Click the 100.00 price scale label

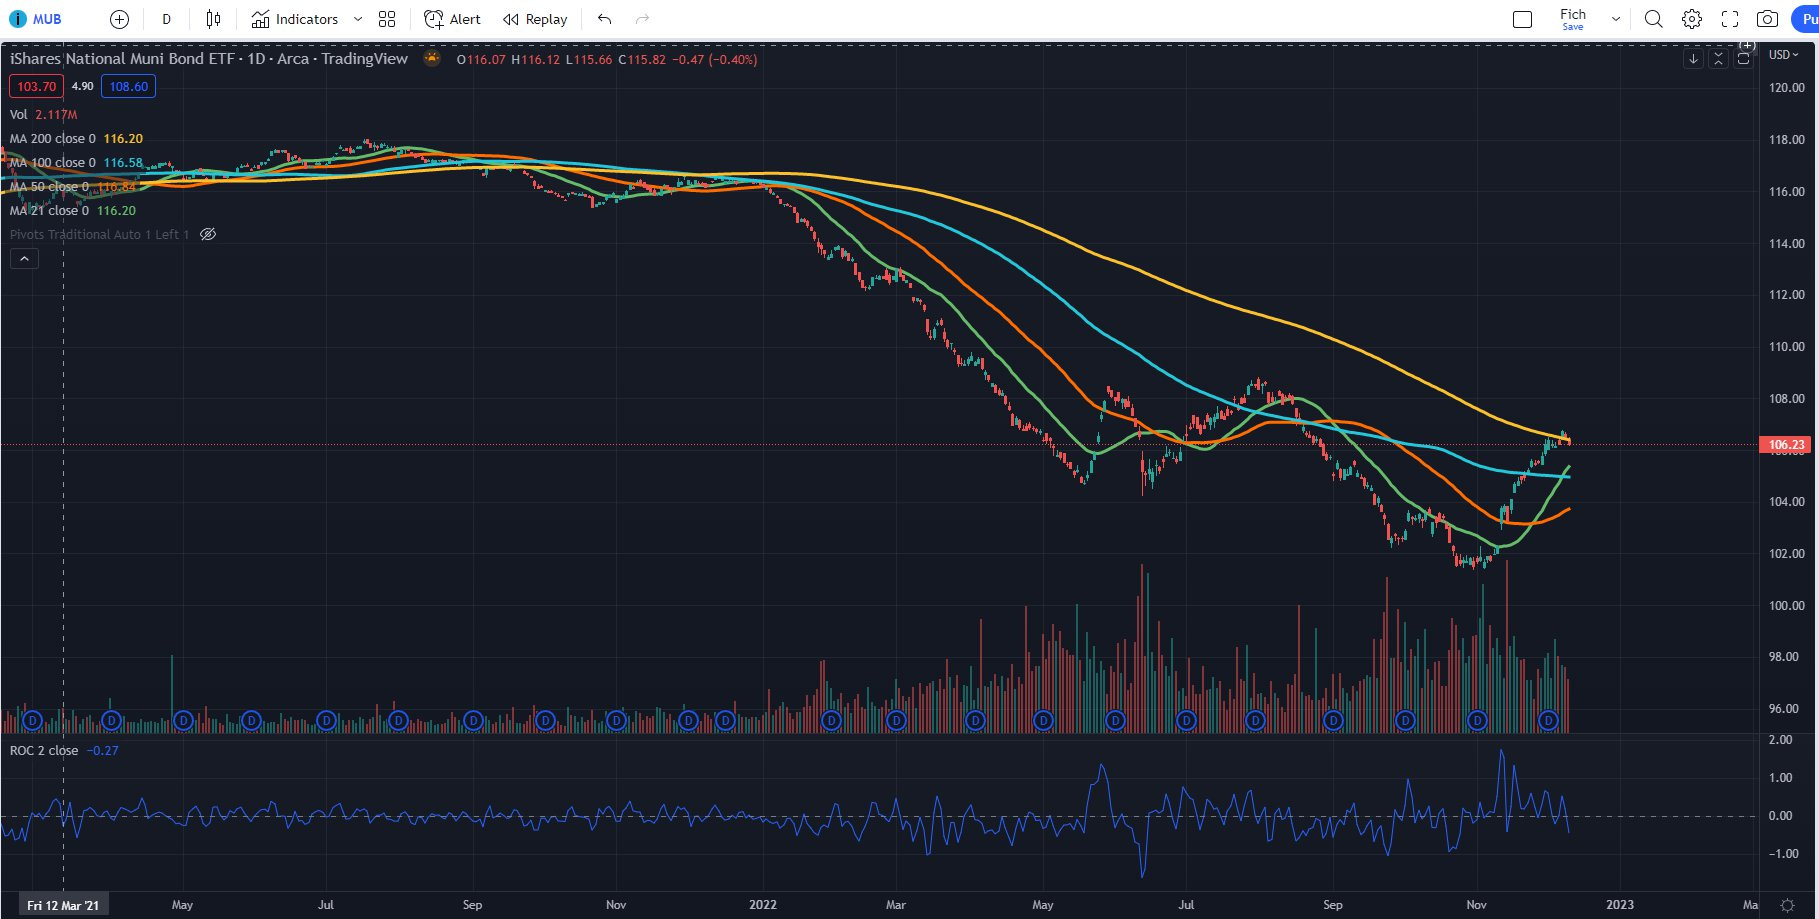(x=1786, y=606)
